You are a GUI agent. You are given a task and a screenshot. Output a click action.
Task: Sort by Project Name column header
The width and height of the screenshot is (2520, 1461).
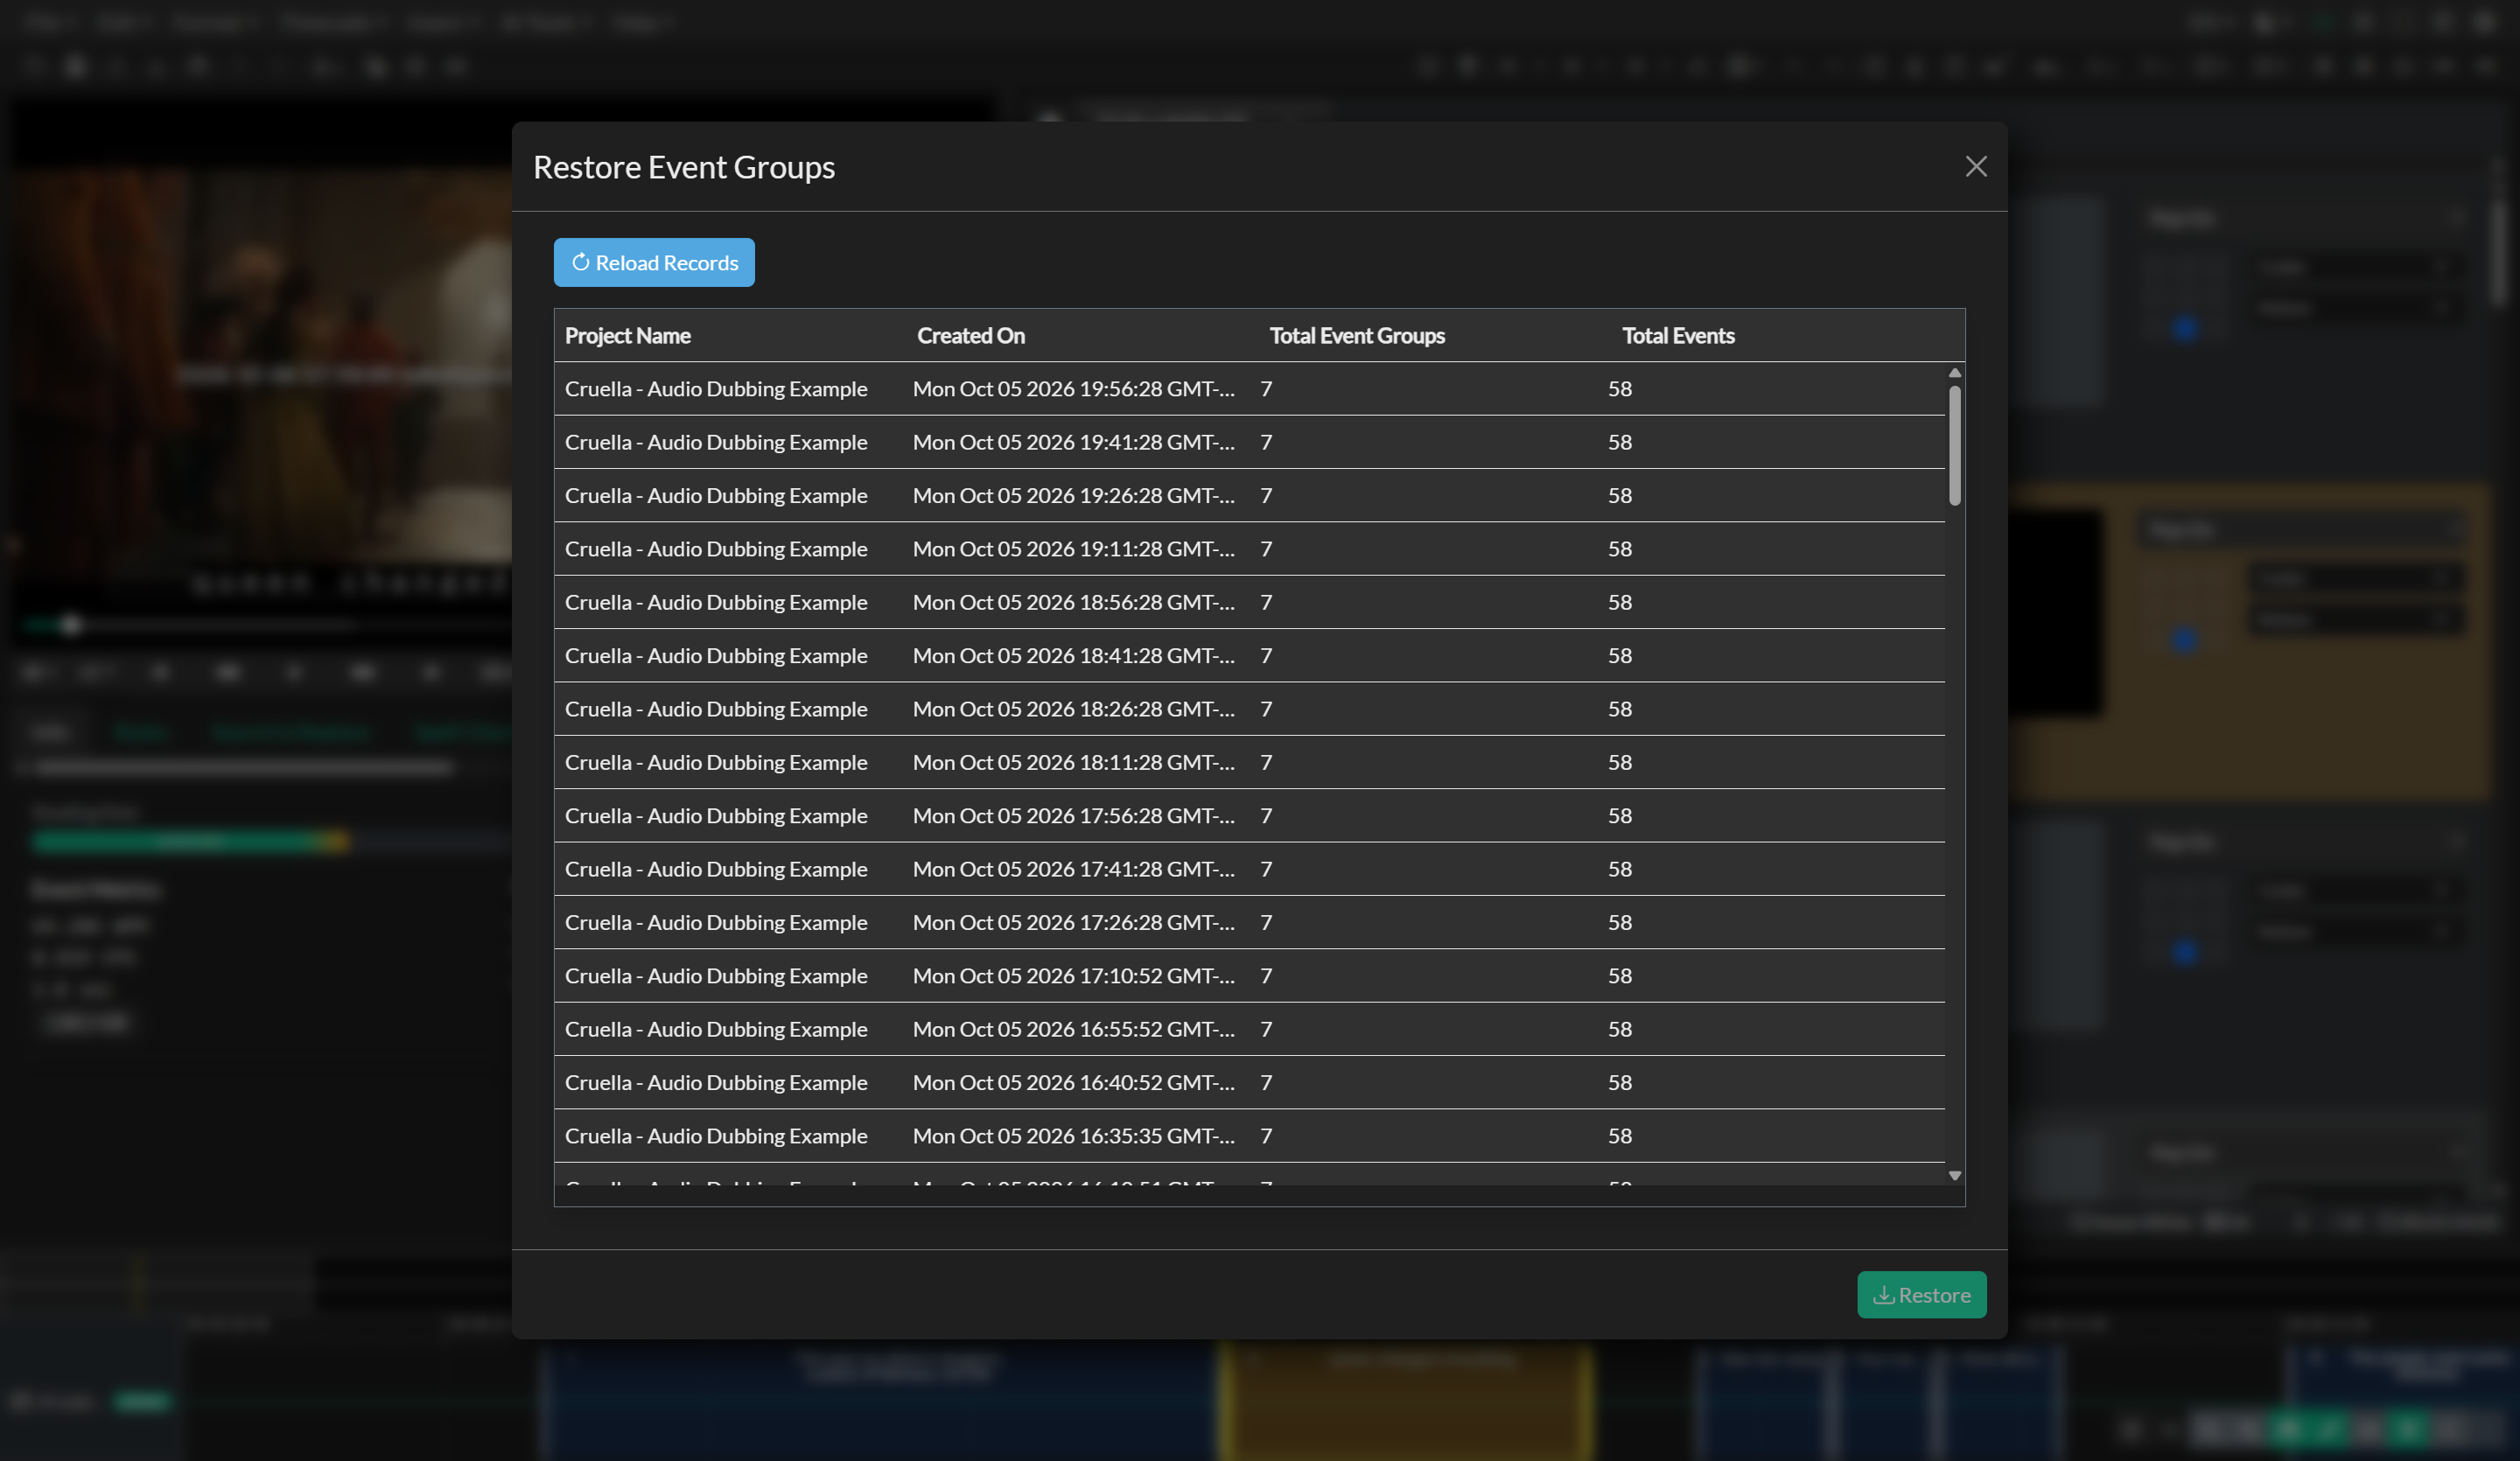pyautogui.click(x=627, y=336)
